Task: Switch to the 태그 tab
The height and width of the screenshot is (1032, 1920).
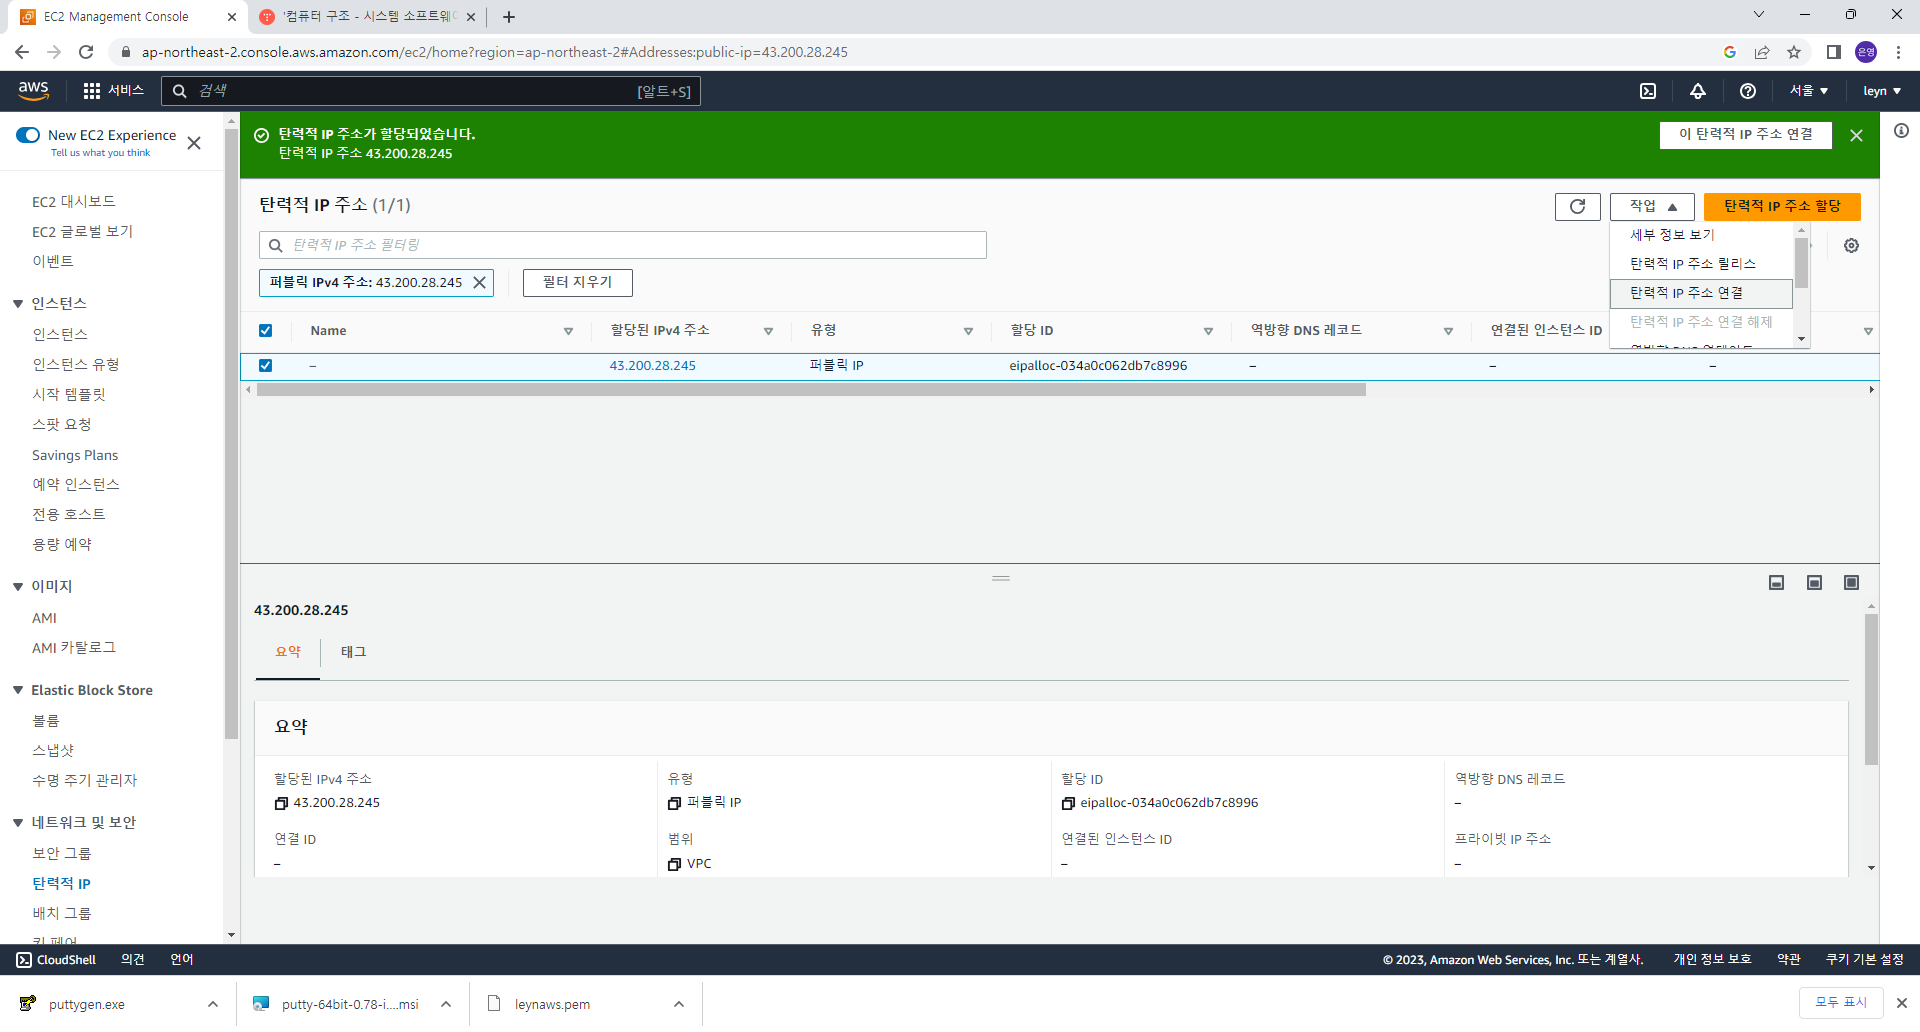Action: click(x=354, y=652)
